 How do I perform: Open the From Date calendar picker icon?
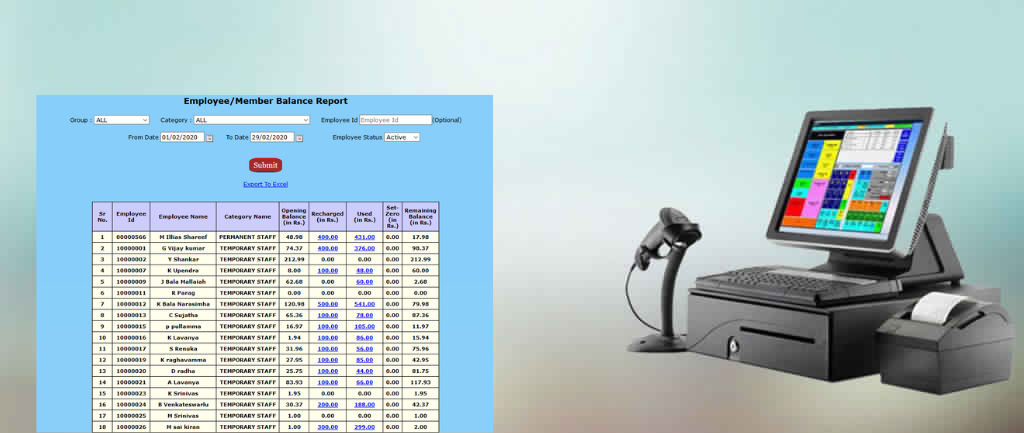pos(210,137)
